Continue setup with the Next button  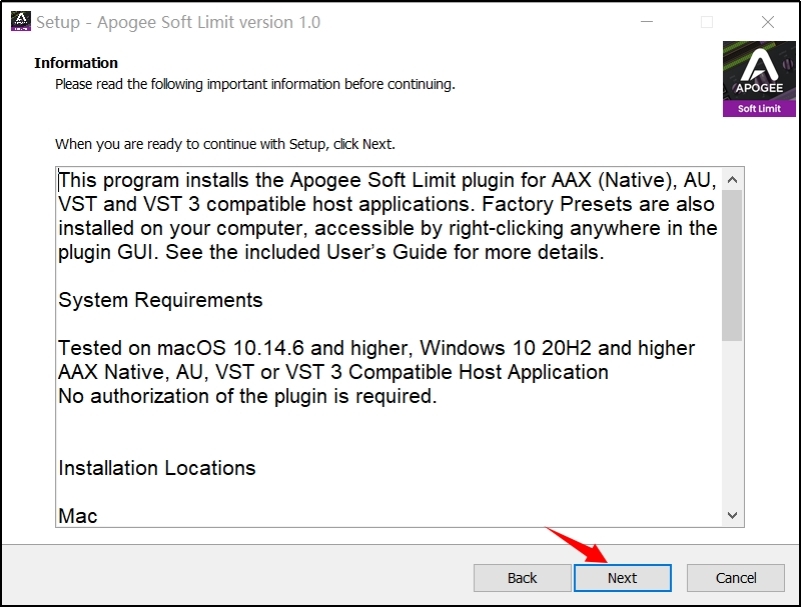623,578
